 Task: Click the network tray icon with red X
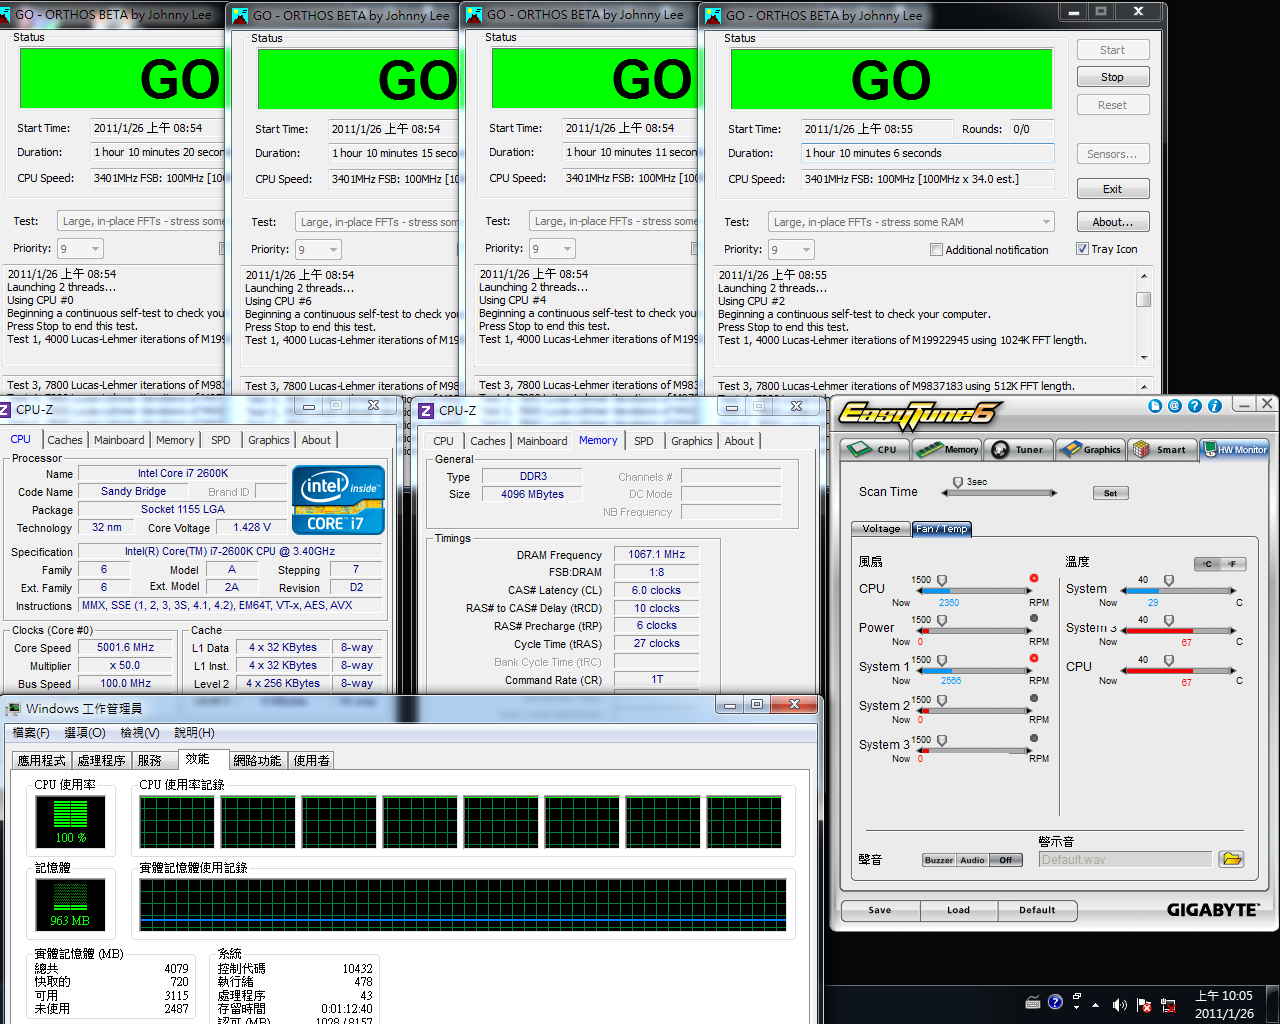[1169, 1004]
